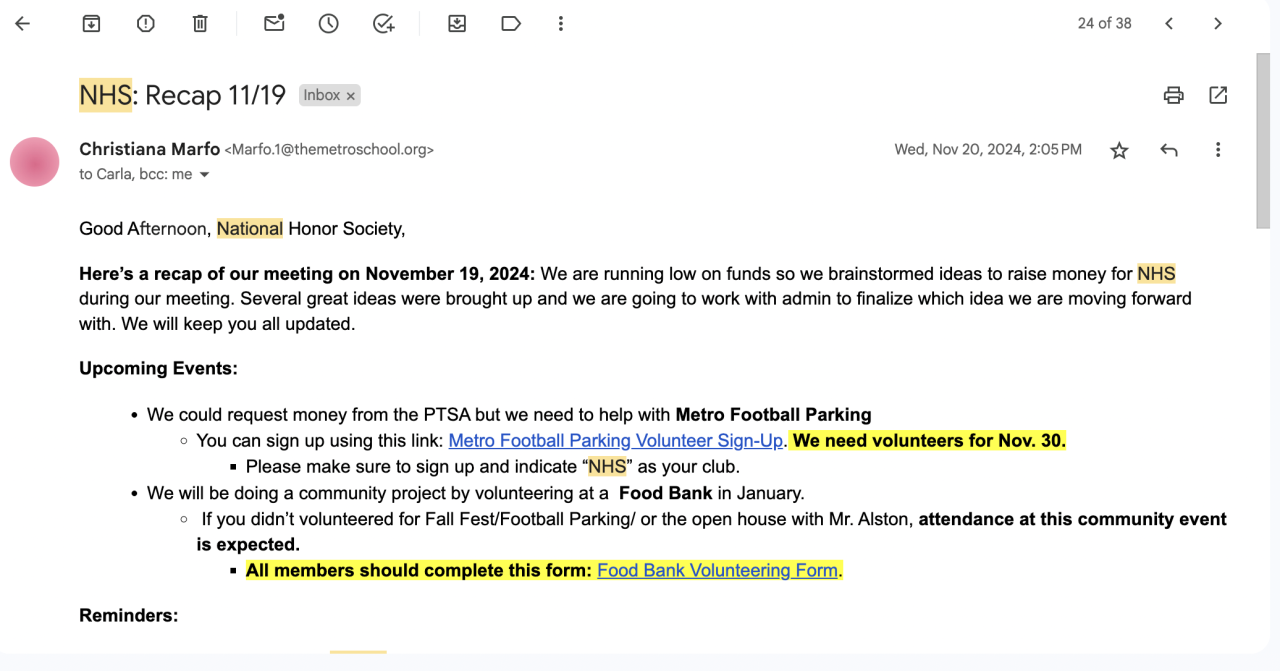The width and height of the screenshot is (1280, 671).
Task: Open email in a new window
Action: coord(1218,95)
